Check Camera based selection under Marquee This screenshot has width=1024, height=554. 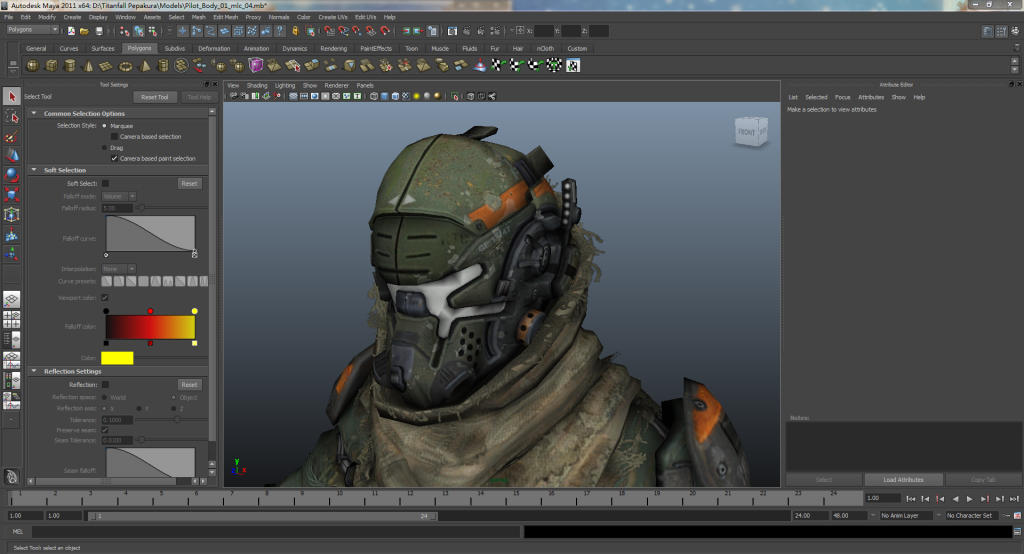114,136
